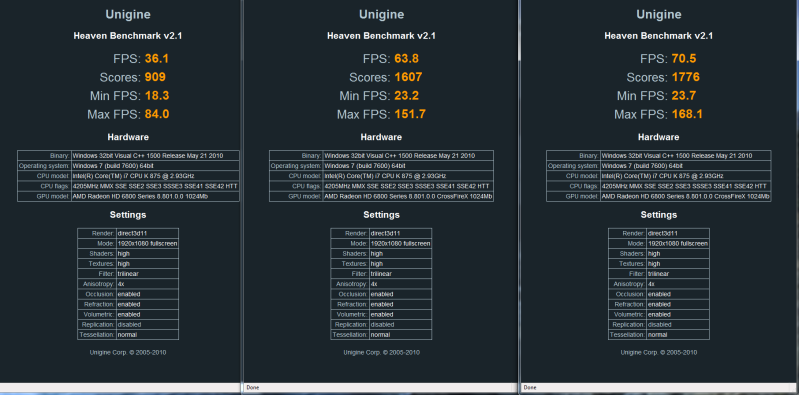Click the 63.8 FPS result value
The image size is (799, 395).
coord(406,59)
